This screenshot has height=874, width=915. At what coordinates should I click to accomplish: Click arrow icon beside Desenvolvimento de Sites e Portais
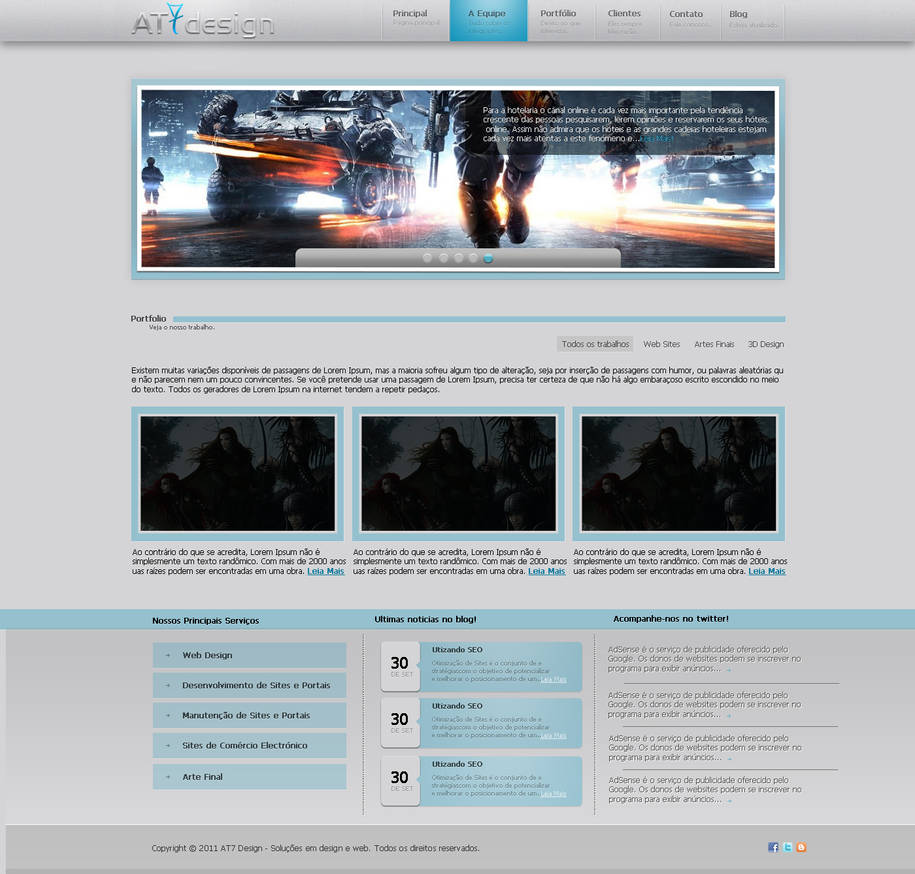tap(168, 685)
